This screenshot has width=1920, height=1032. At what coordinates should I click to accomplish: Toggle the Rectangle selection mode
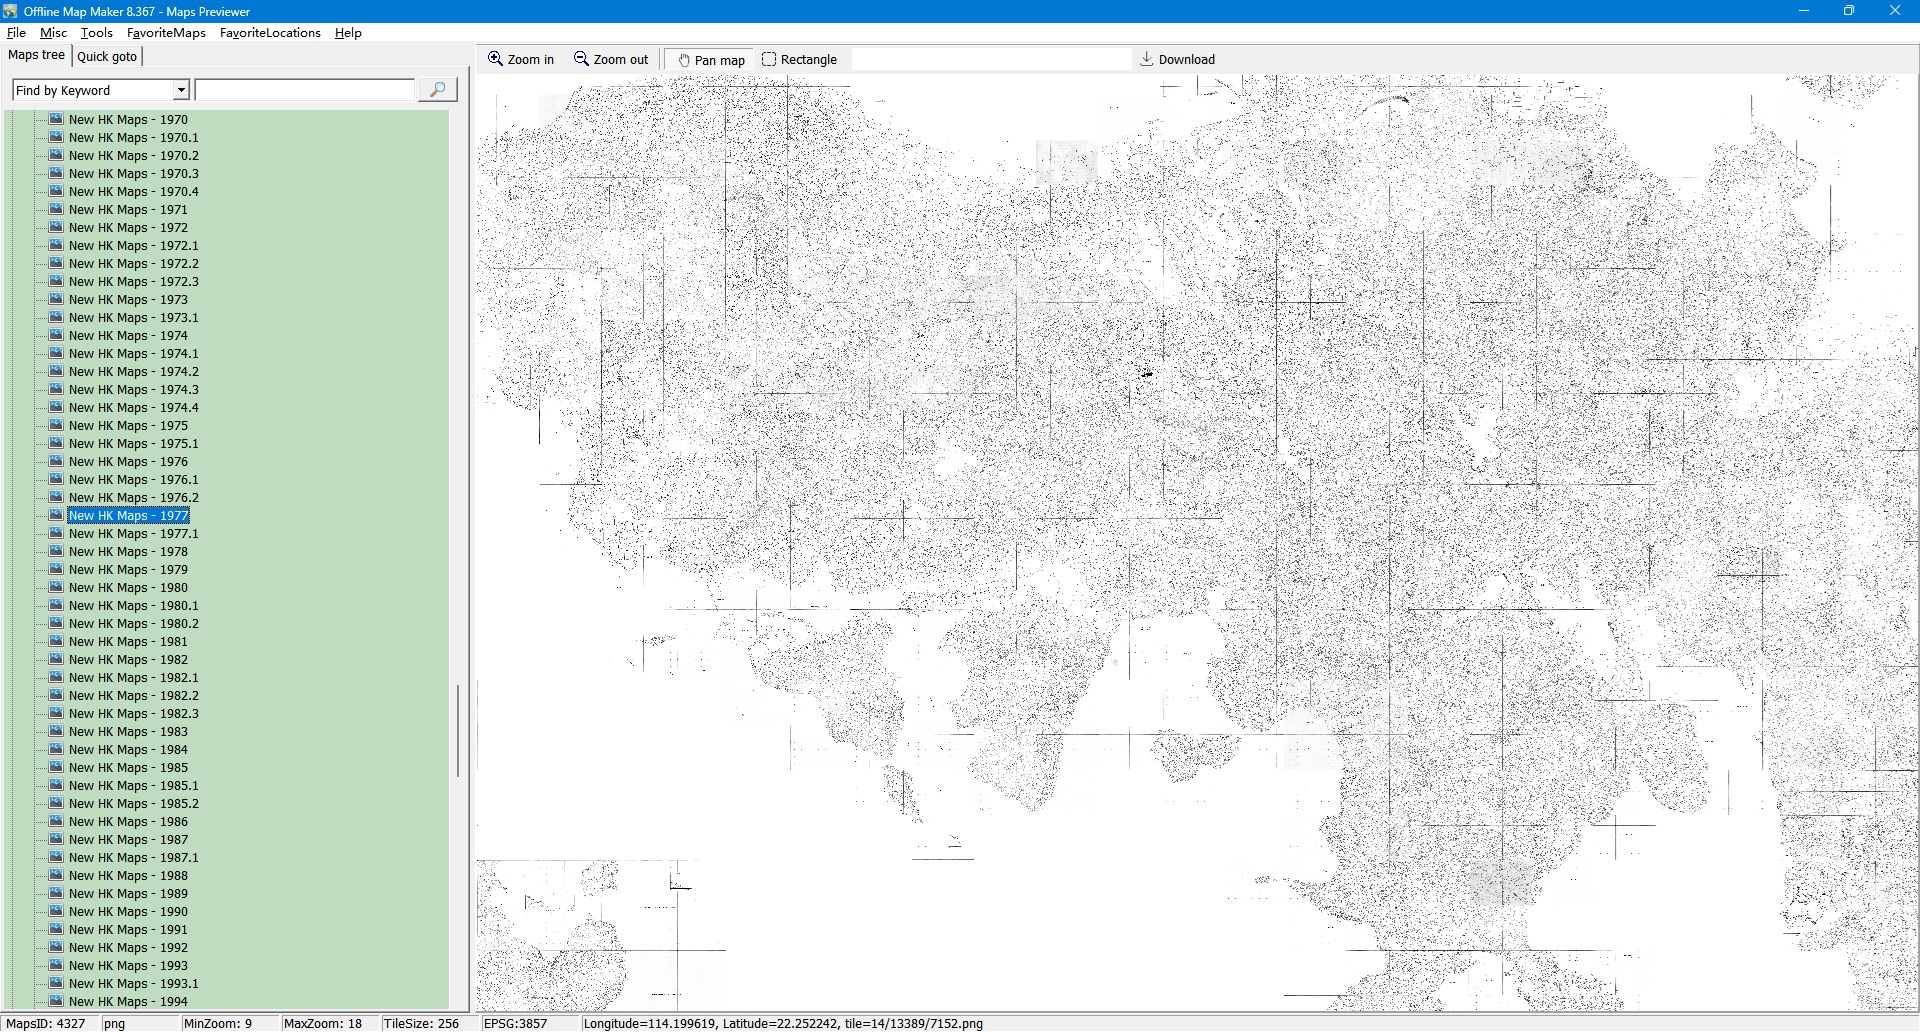tap(799, 60)
